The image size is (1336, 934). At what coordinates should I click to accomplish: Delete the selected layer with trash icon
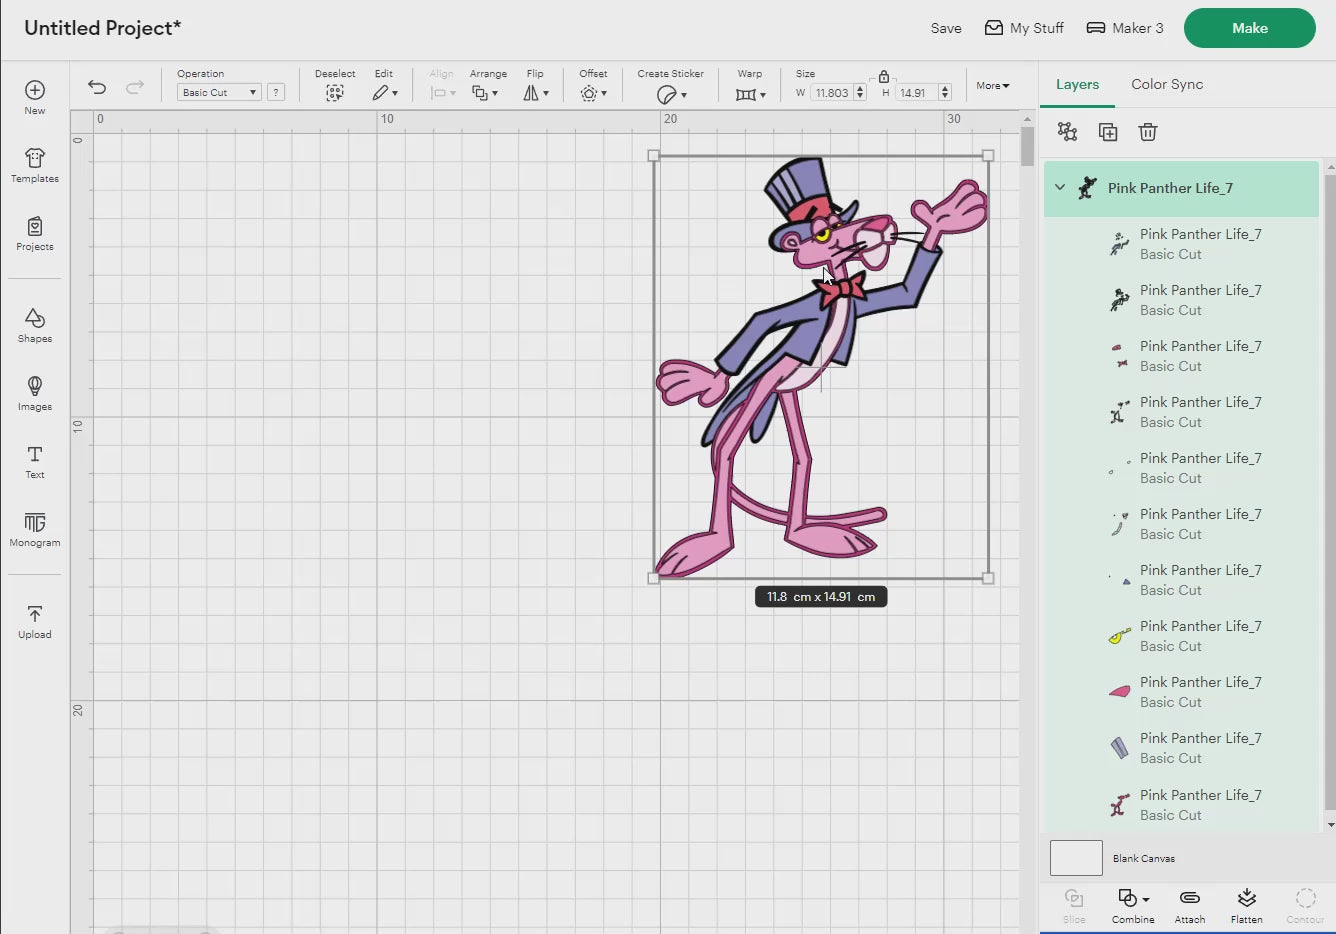tap(1148, 132)
